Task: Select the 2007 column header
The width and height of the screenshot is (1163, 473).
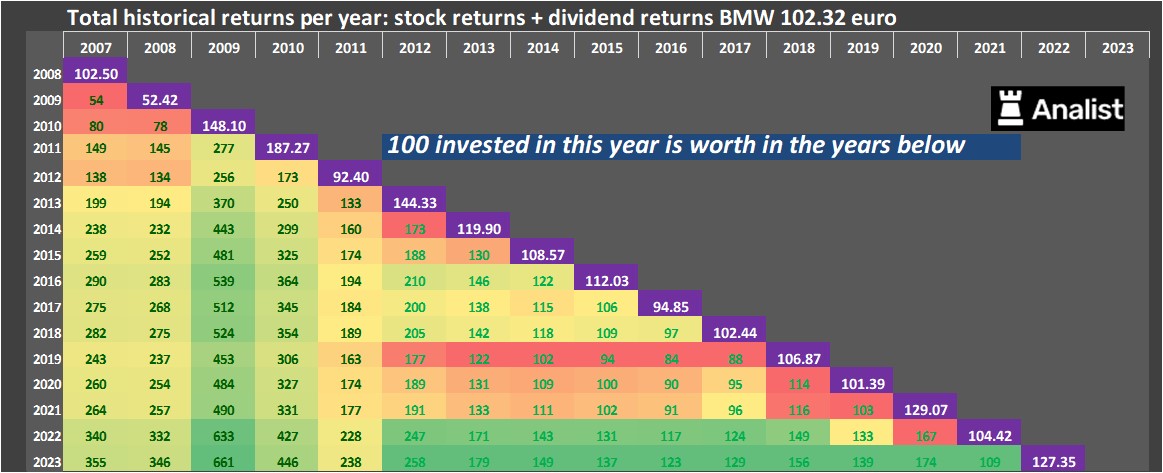Action: [x=95, y=47]
